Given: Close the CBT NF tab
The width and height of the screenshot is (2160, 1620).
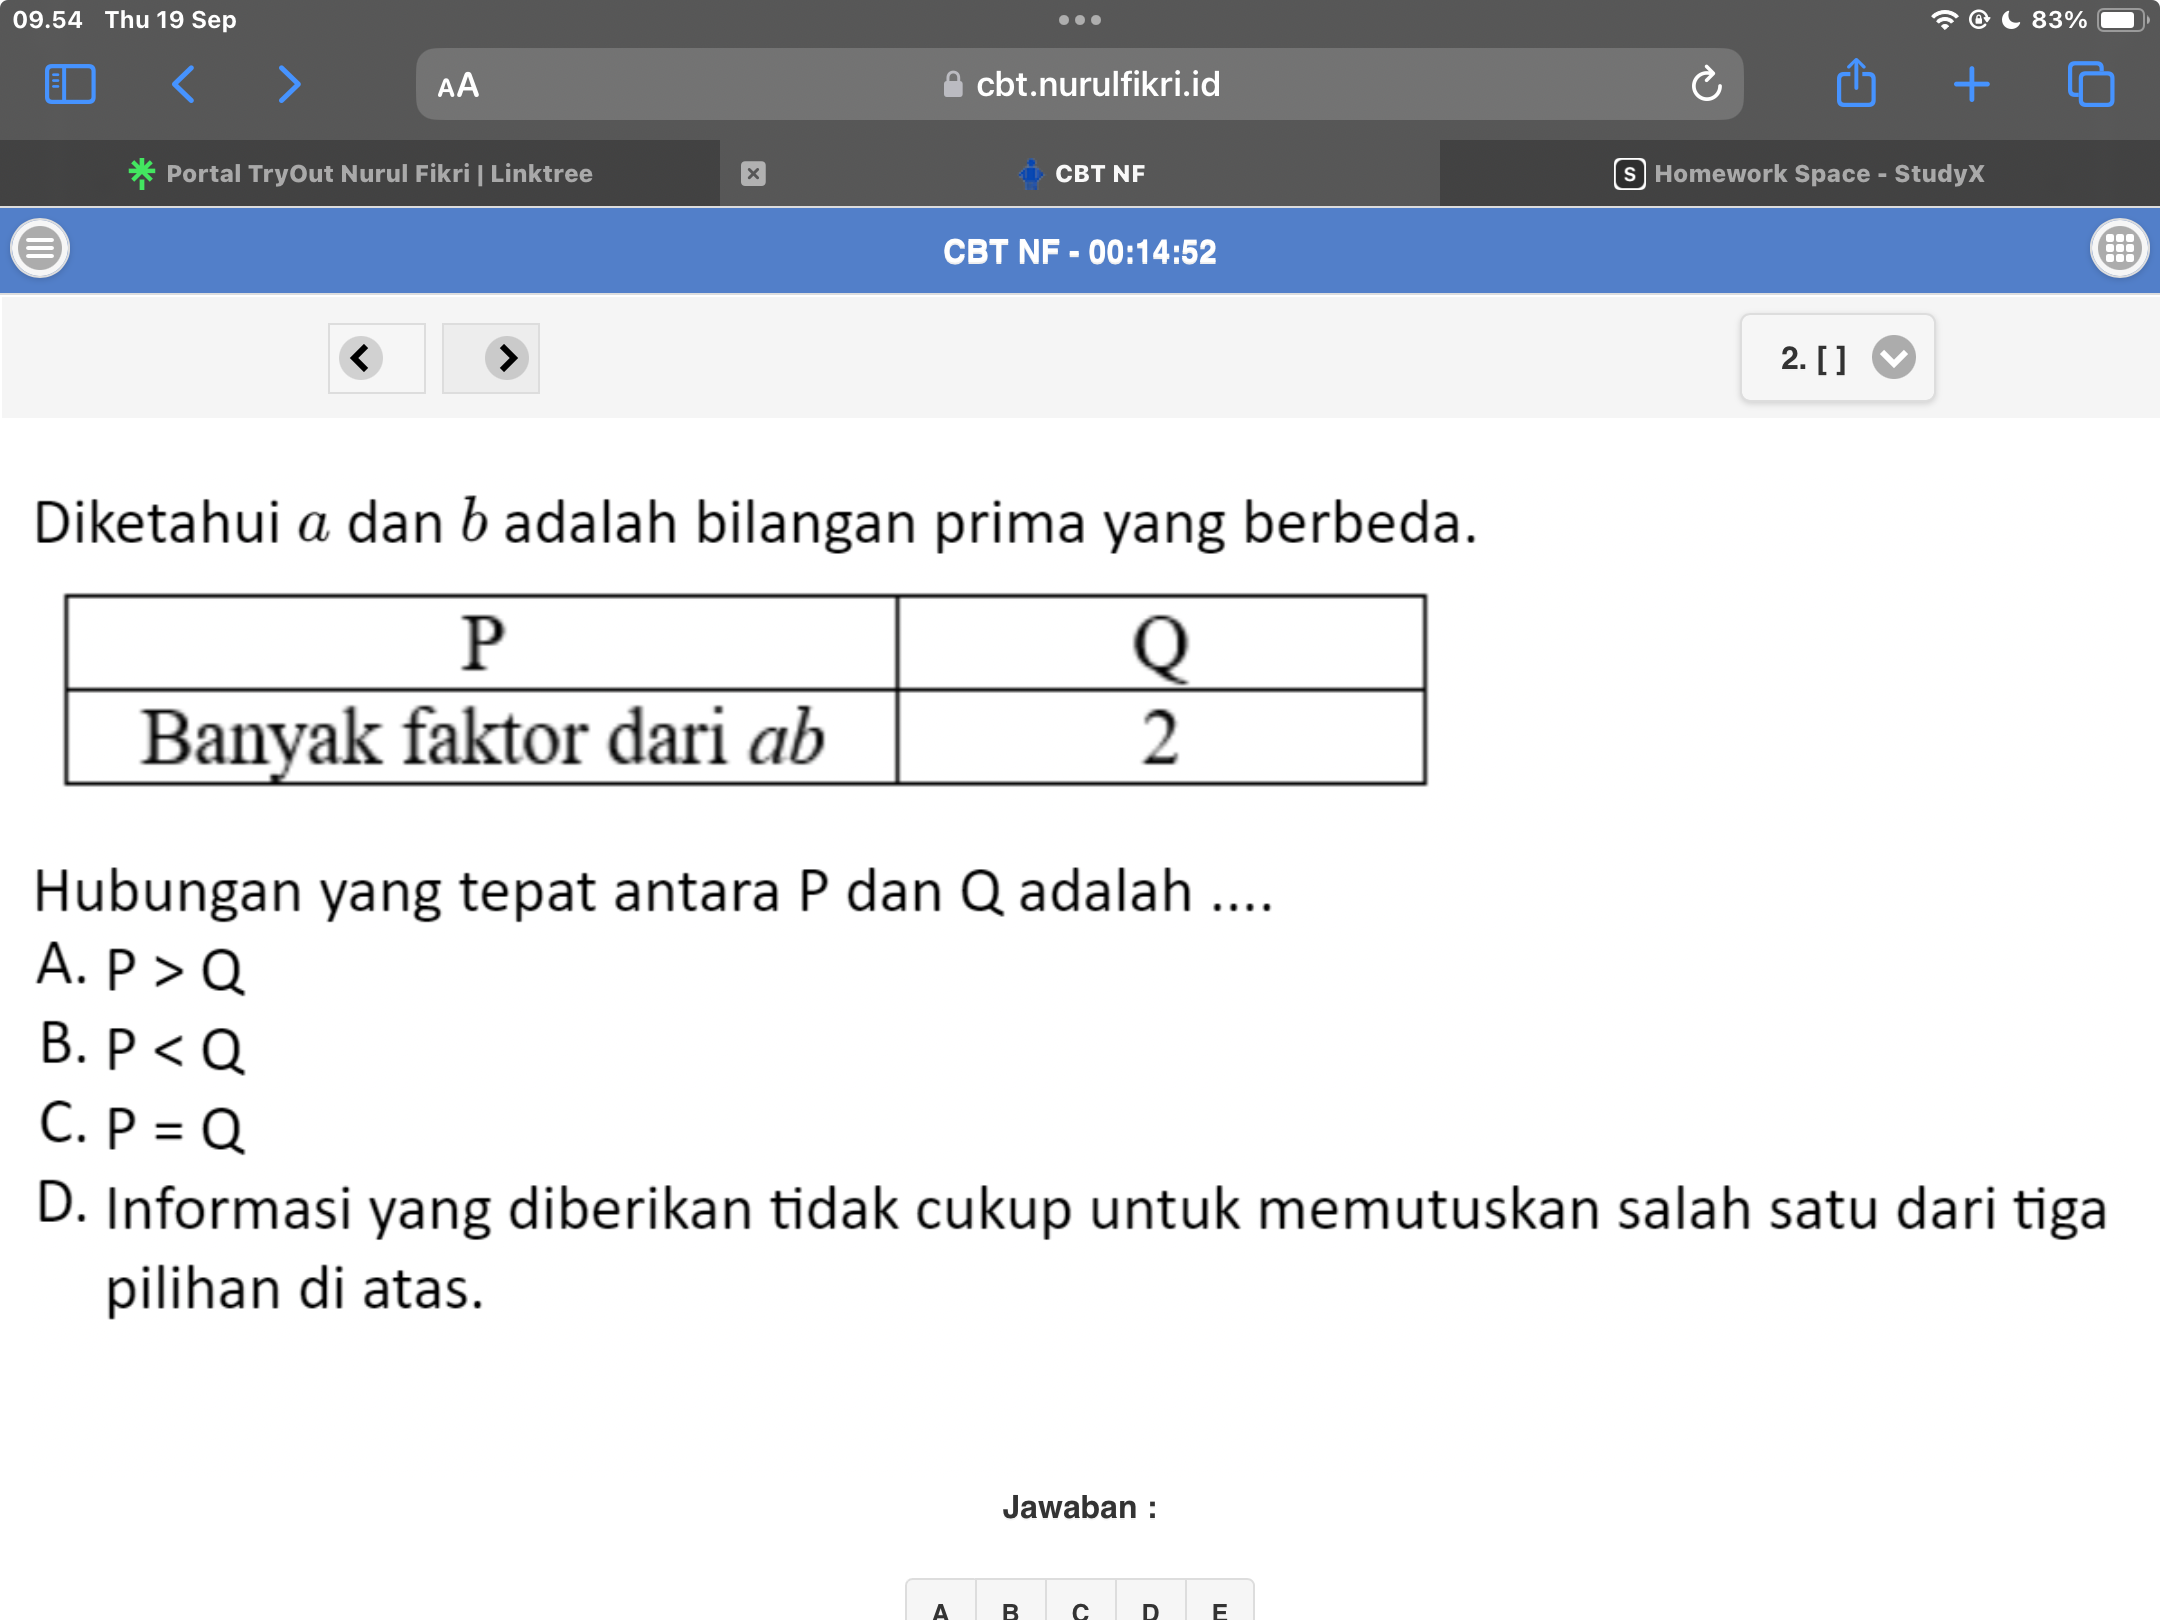Looking at the screenshot, I should pos(753,174).
